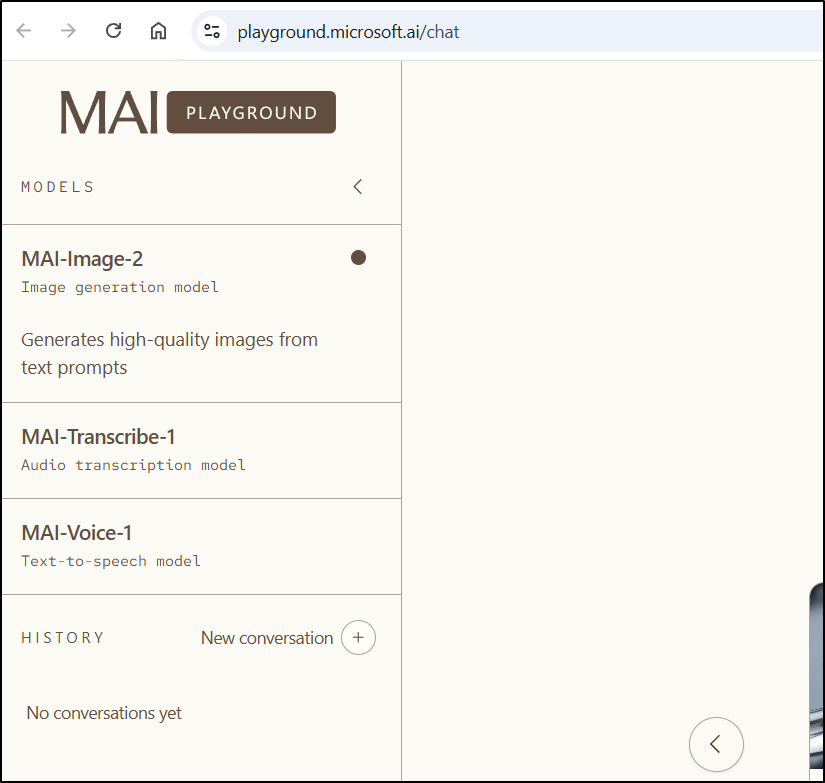Go to the browser home page
The height and width of the screenshot is (783, 825).
point(158,31)
